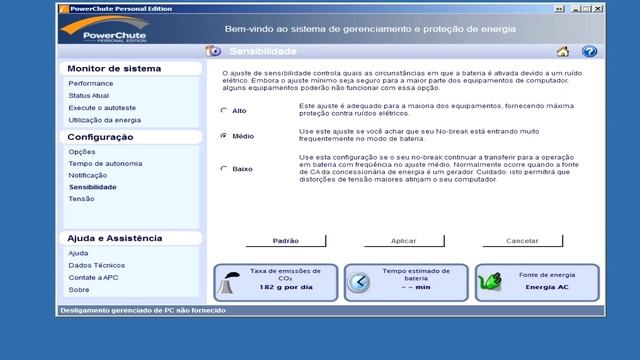640x360 pixels.
Task: Click the Energia AC value
Action: click(547, 287)
